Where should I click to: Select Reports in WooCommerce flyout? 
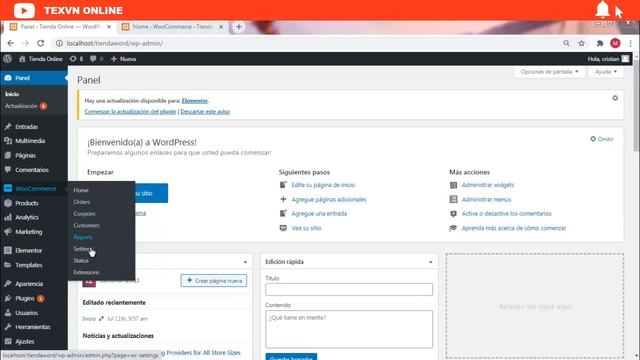point(83,237)
